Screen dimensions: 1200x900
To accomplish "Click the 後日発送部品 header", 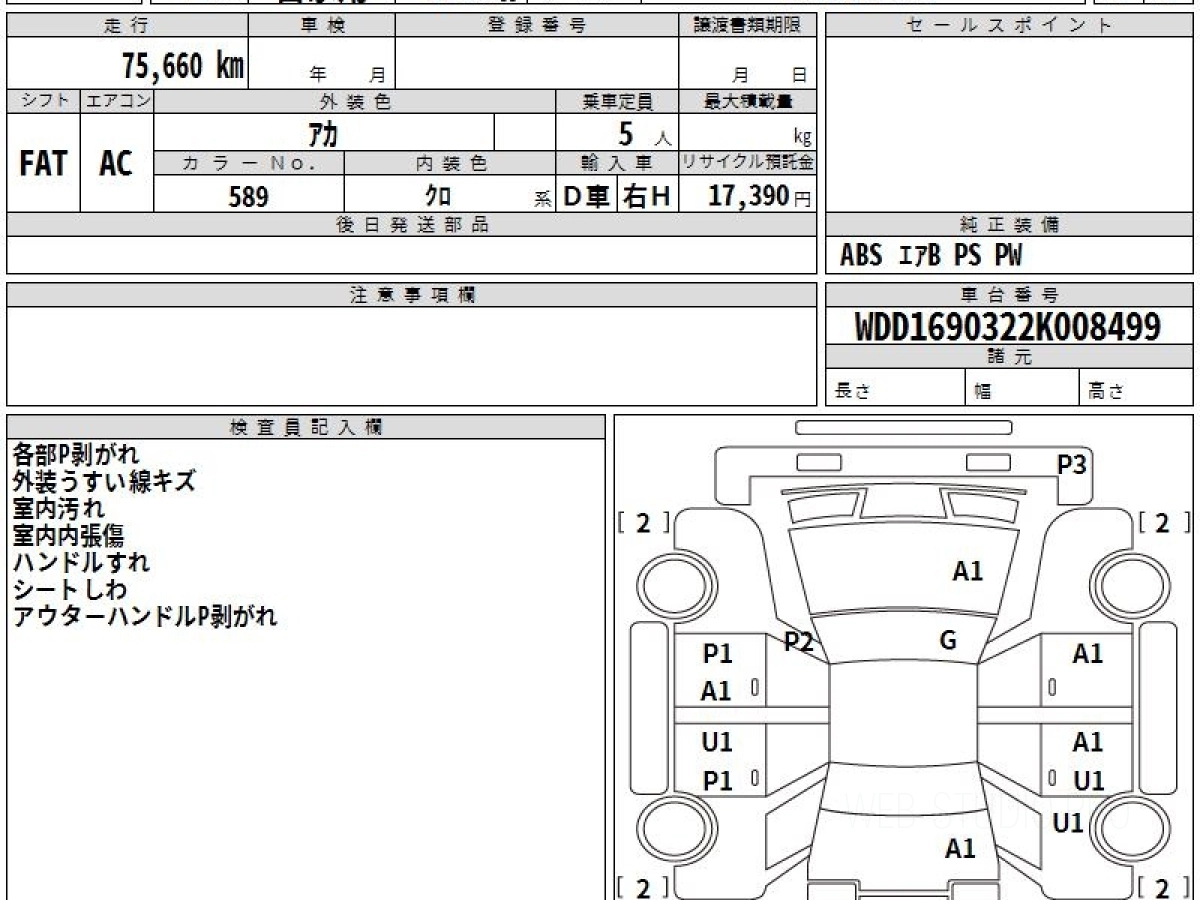I will point(412,225).
